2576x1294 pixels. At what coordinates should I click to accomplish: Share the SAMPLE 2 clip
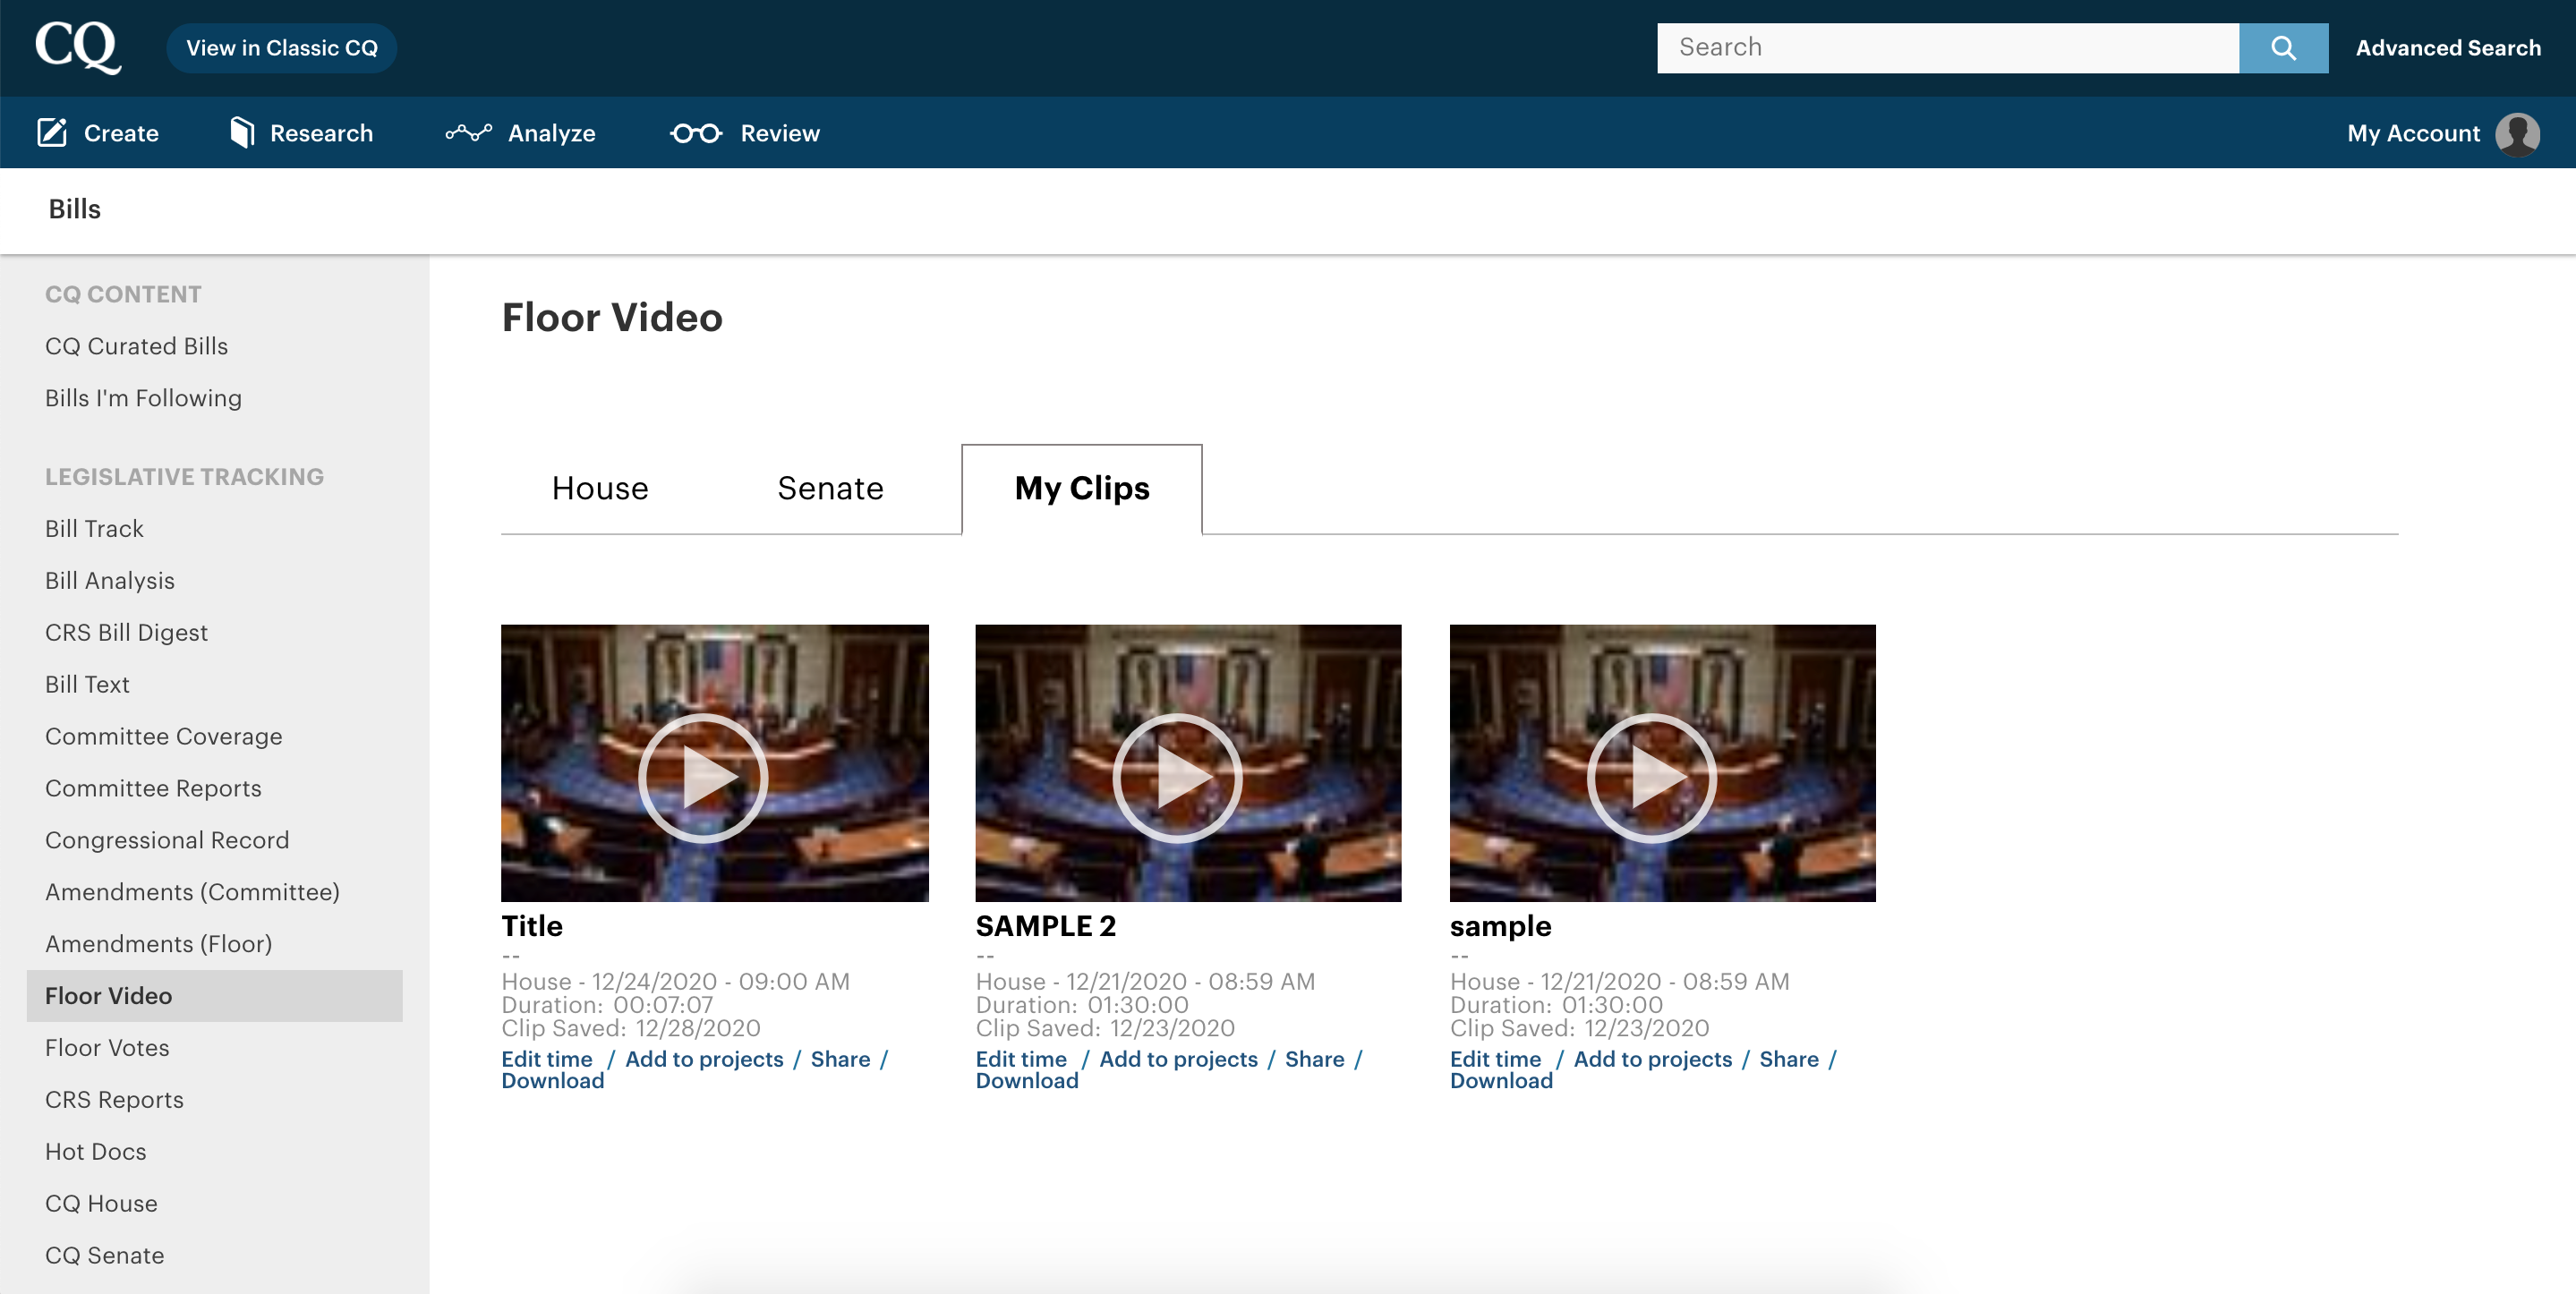(x=1314, y=1059)
